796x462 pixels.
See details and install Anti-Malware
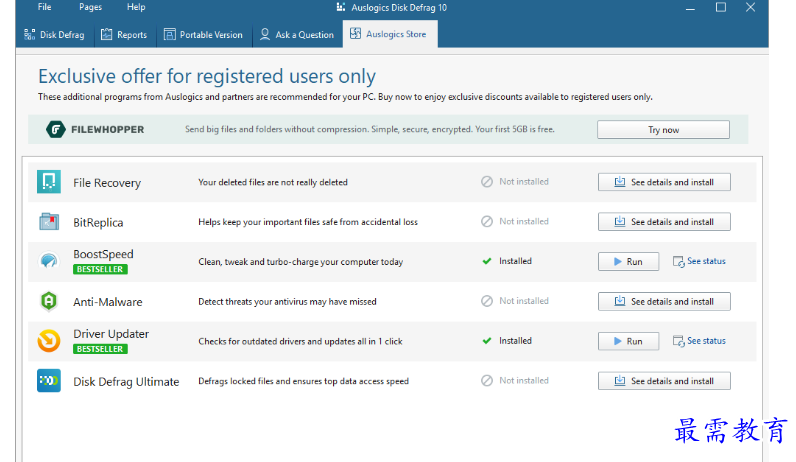coord(664,302)
